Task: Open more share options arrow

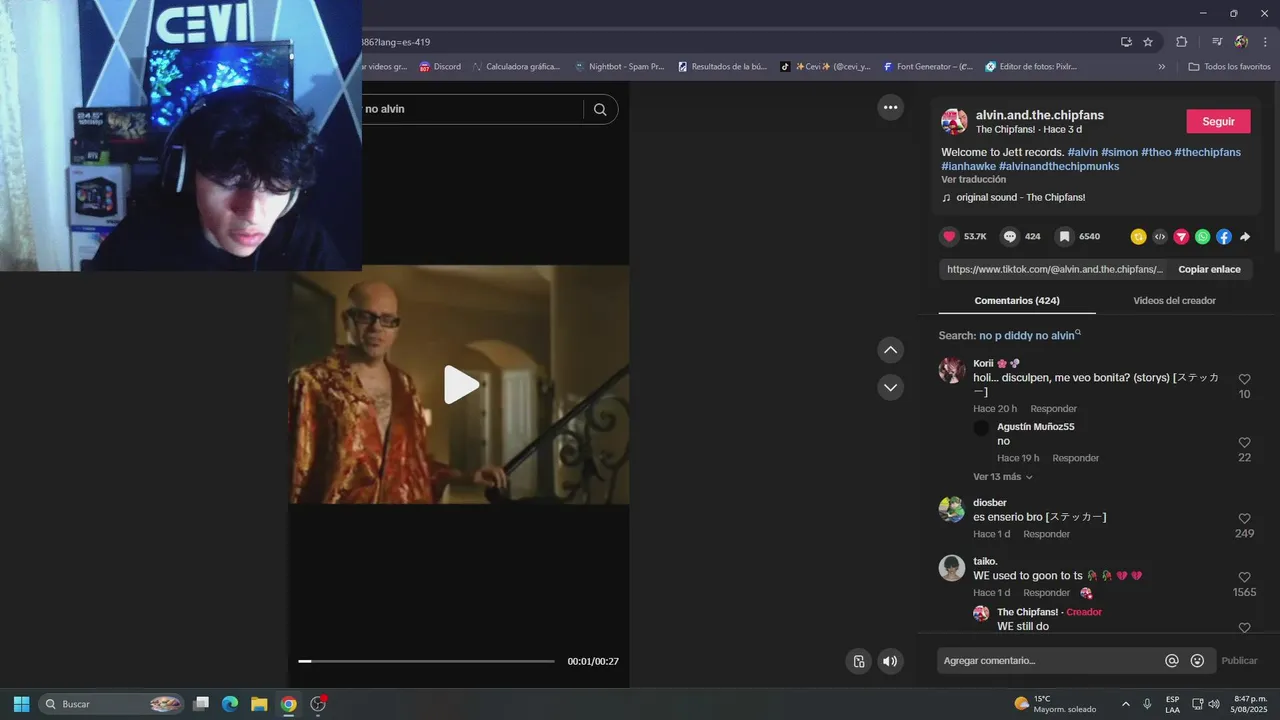Action: [x=1245, y=237]
